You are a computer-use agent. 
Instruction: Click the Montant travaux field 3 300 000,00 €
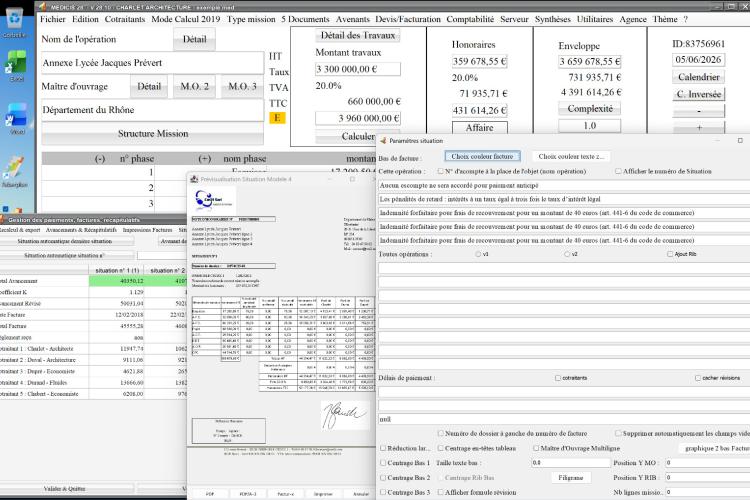point(358,69)
